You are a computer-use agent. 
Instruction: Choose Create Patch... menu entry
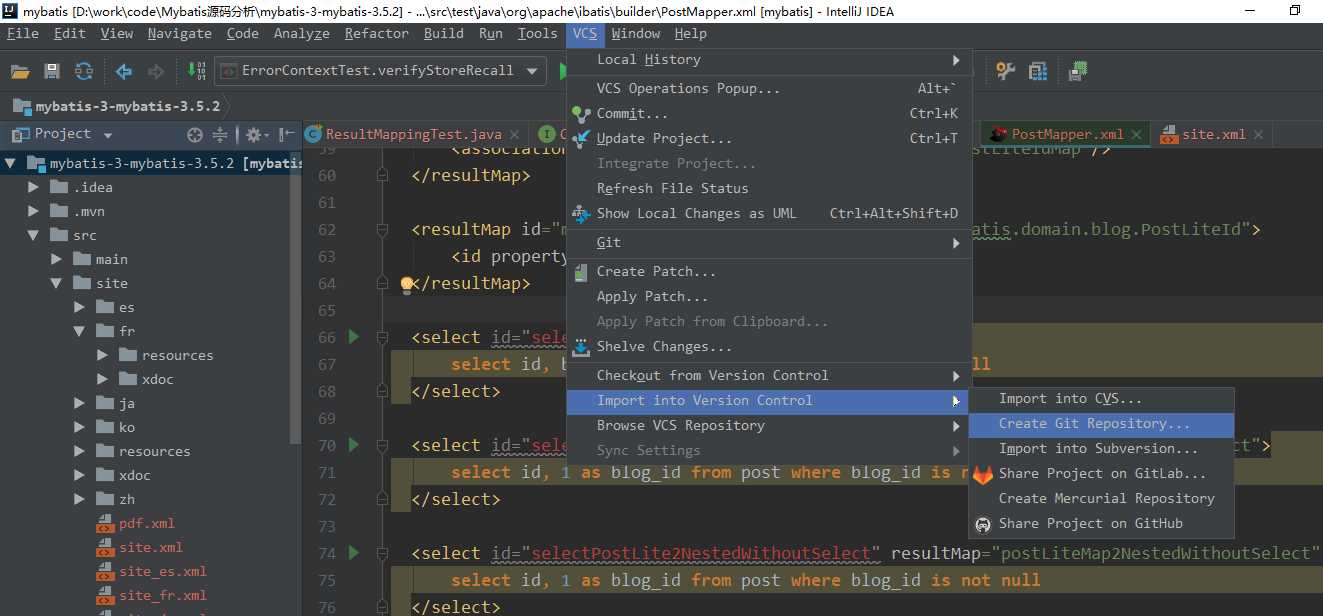pos(769,271)
